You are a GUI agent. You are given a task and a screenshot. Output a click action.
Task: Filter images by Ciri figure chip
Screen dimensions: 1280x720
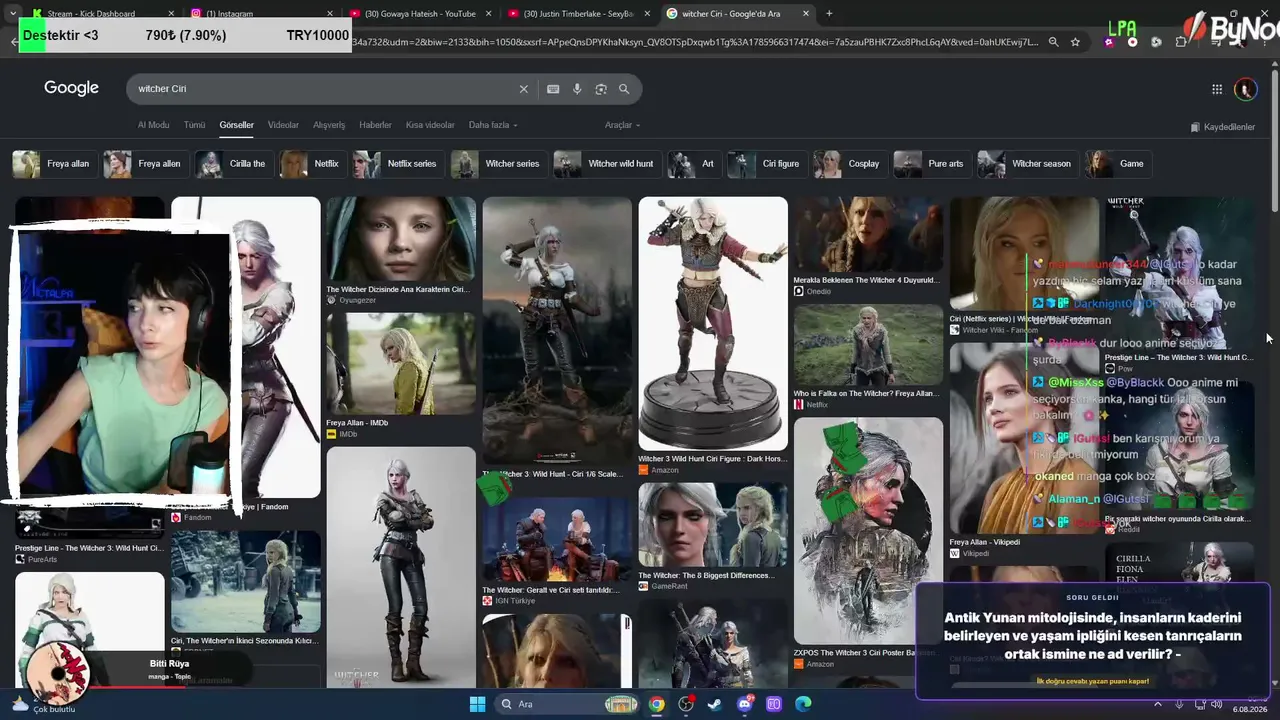pos(767,164)
